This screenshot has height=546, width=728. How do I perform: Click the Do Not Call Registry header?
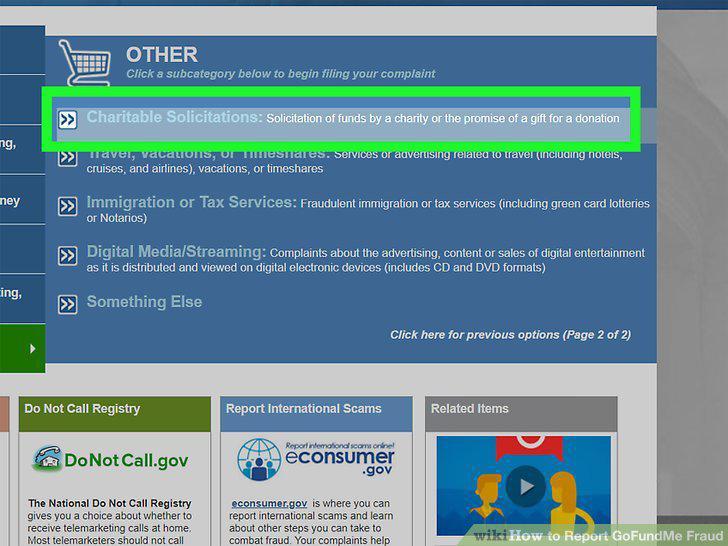pyautogui.click(x=115, y=414)
